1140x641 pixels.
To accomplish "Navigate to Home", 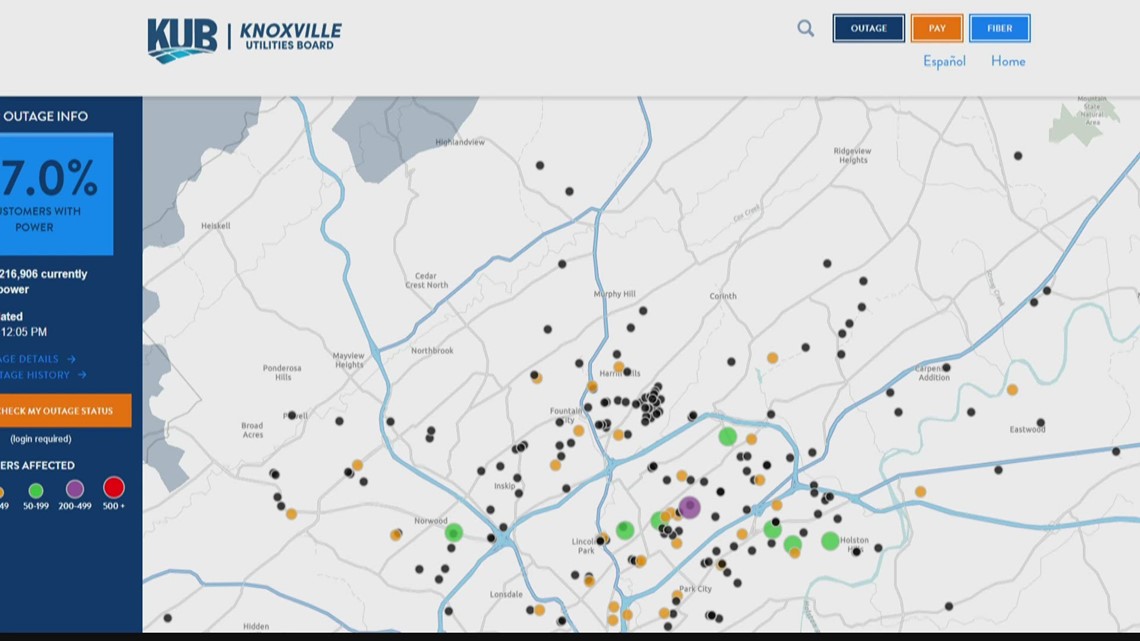I will 1007,61.
